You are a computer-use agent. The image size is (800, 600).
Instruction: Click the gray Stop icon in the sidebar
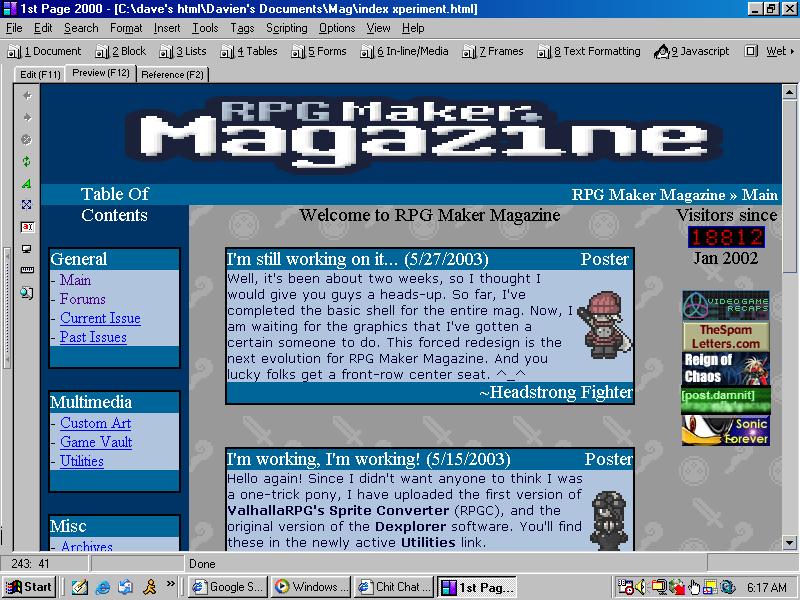tap(27, 139)
